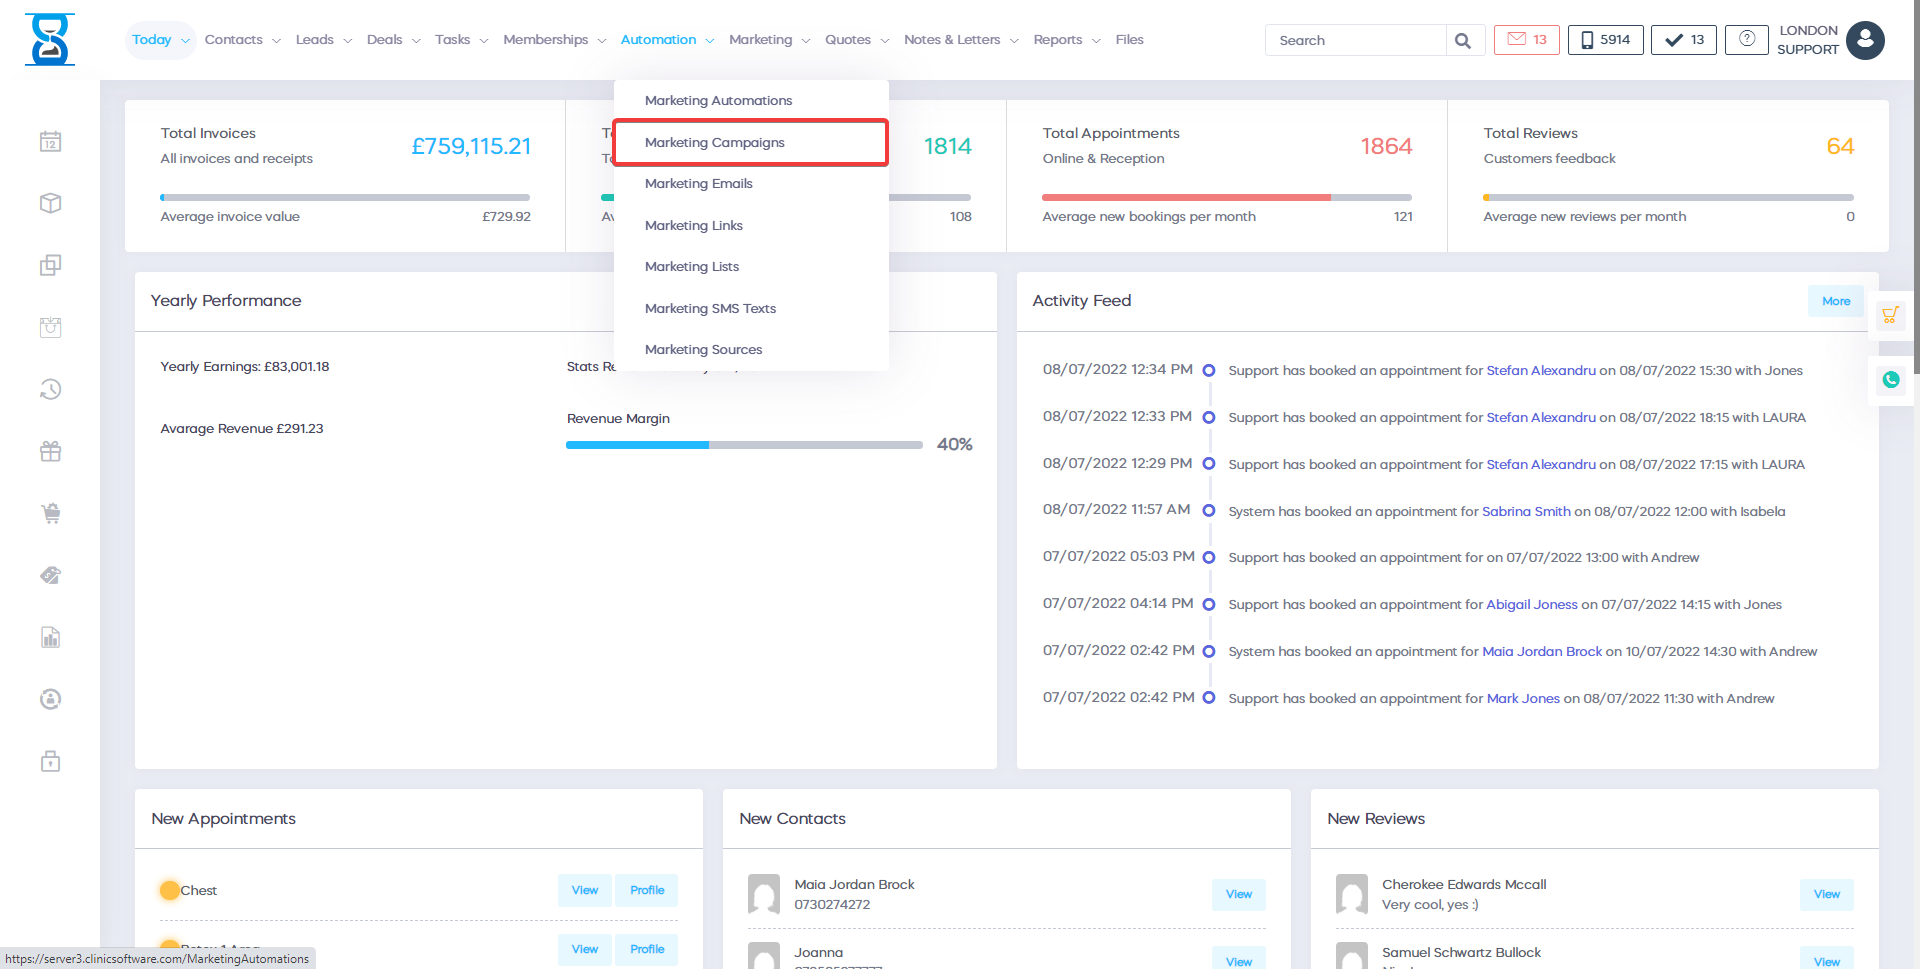Select Marketing Sources menu entry
1920x969 pixels.
(703, 350)
